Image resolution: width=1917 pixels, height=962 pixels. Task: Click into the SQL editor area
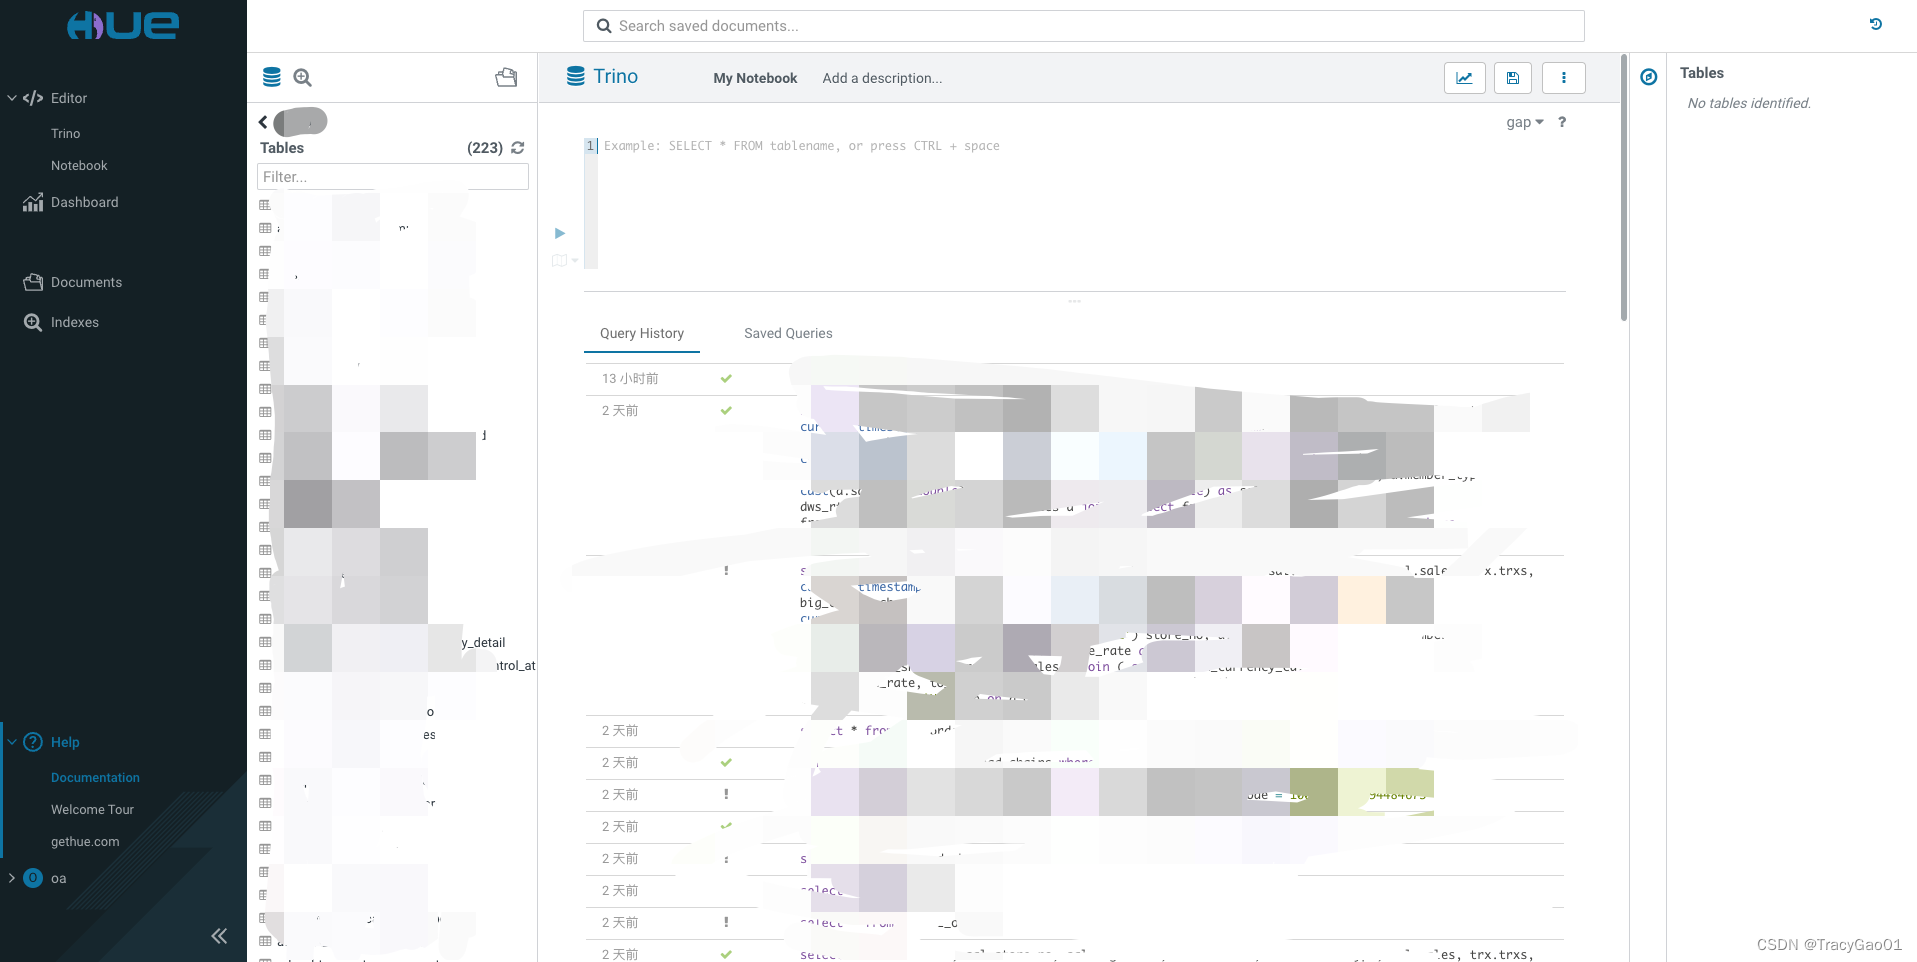click(x=1080, y=204)
